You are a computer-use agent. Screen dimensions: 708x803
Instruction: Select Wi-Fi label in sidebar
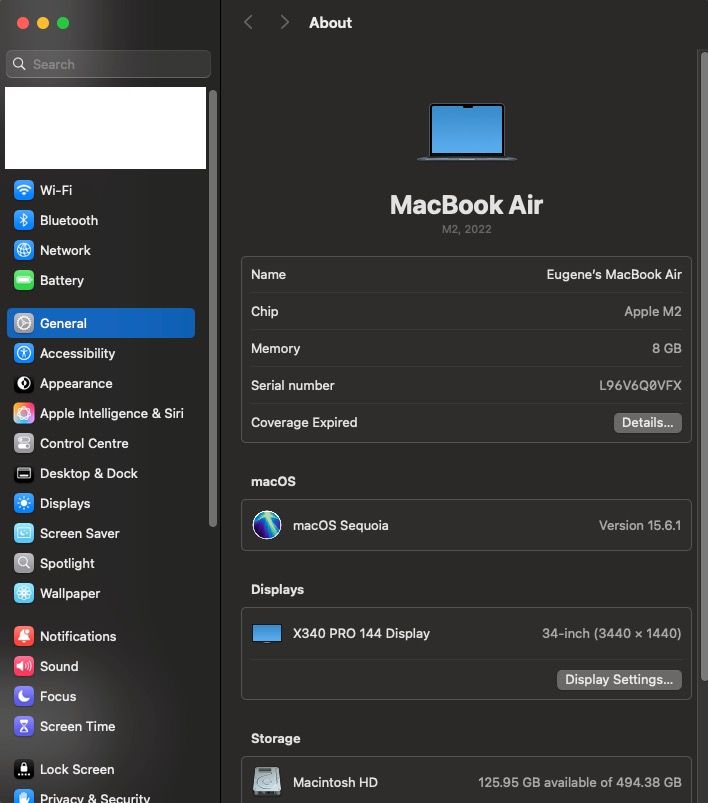pyautogui.click(x=56, y=190)
